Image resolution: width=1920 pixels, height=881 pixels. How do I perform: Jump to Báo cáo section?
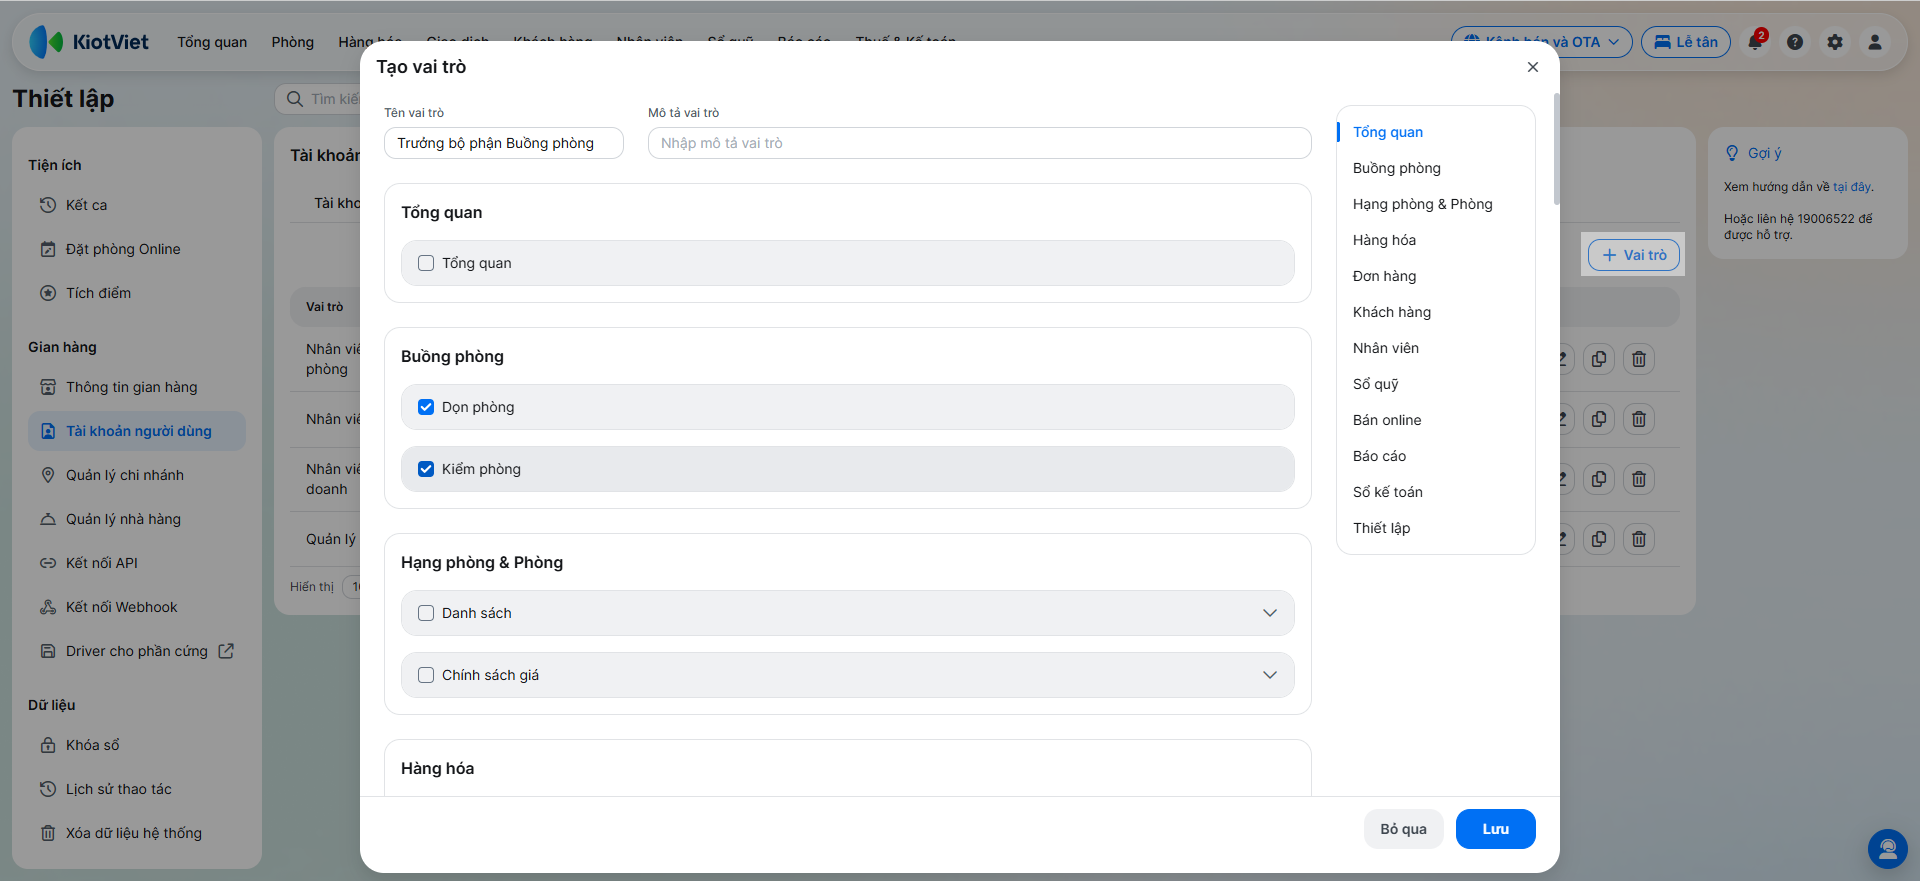coord(1380,456)
